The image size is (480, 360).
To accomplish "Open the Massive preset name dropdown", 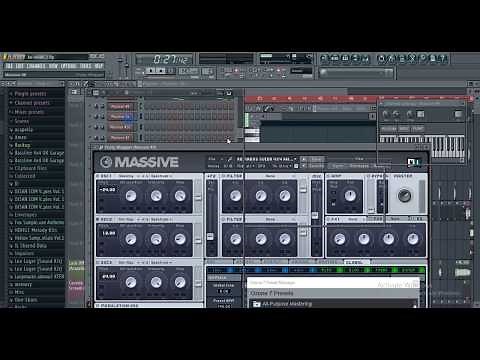I will (266, 159).
